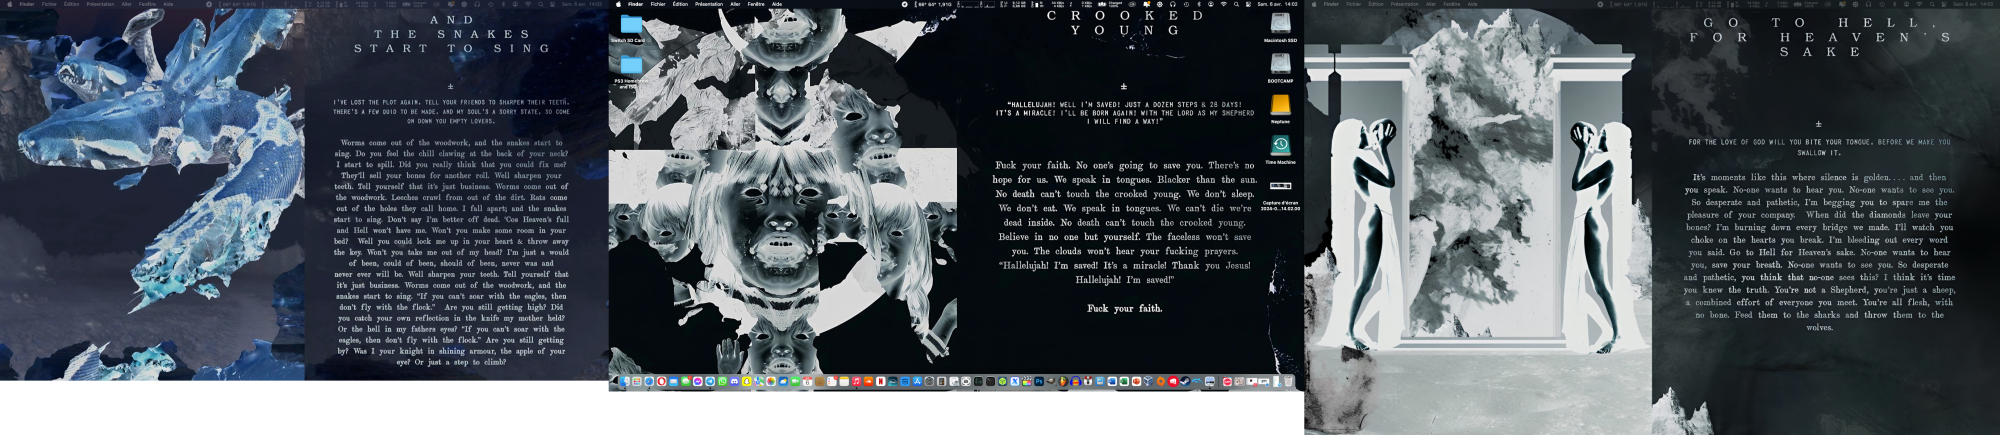Viewport: 2000px width, 435px height.
Task: Open Mail from the Dock
Action: coord(673,381)
